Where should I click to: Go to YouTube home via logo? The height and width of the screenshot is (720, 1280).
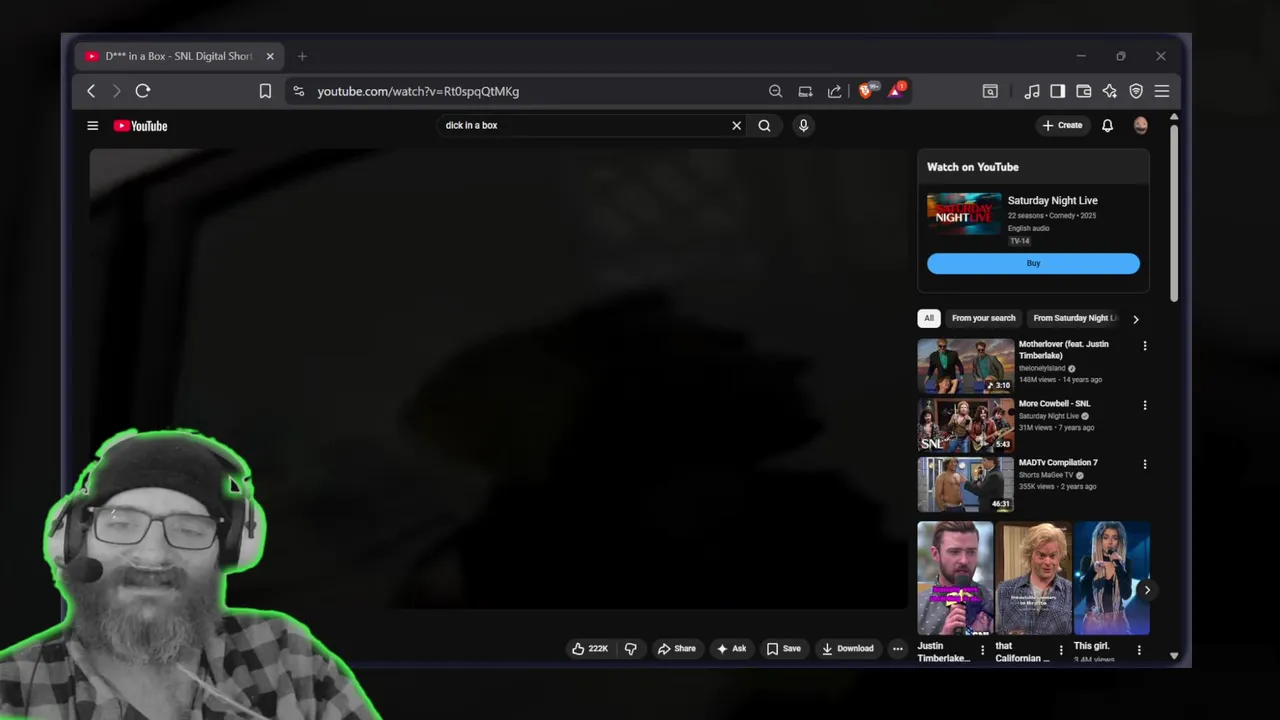(140, 126)
